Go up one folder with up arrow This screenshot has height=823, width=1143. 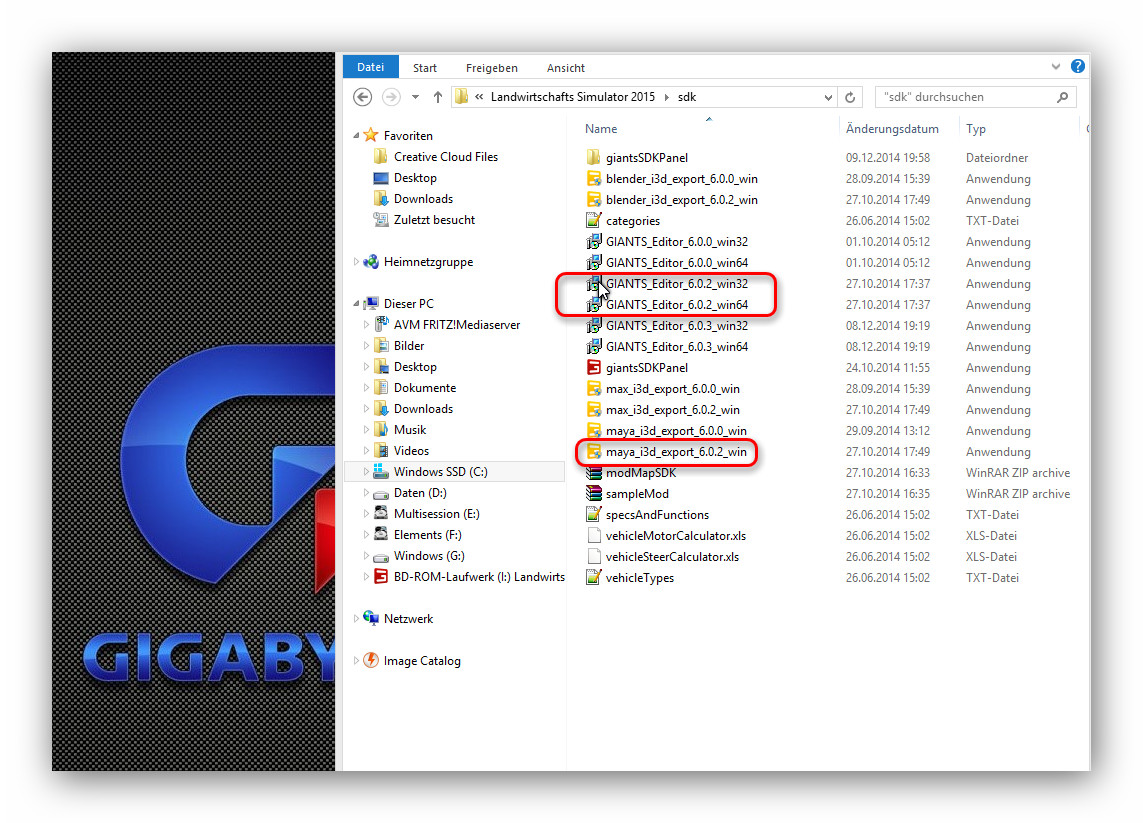(x=437, y=97)
